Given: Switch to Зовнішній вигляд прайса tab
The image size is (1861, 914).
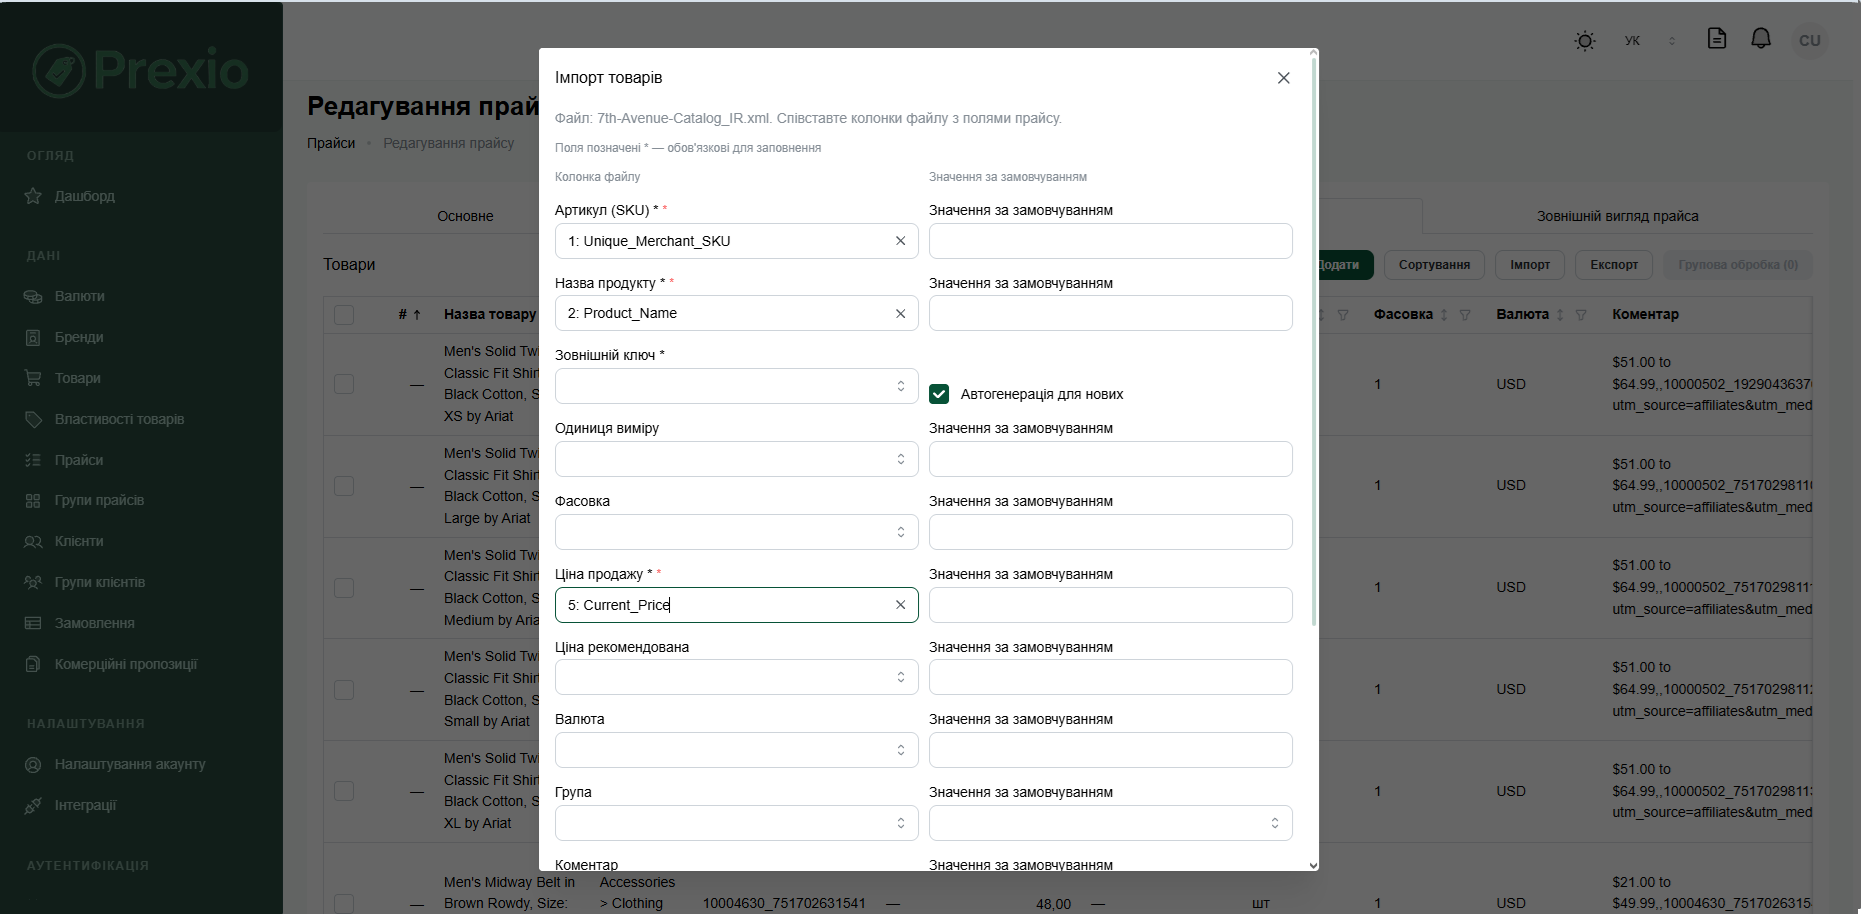Looking at the screenshot, I should point(1617,216).
